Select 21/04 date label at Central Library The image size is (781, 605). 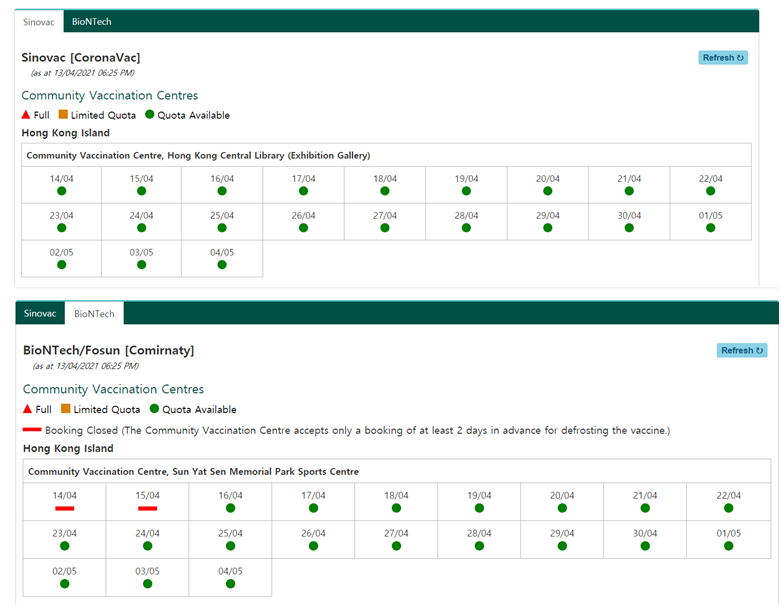coord(629,179)
